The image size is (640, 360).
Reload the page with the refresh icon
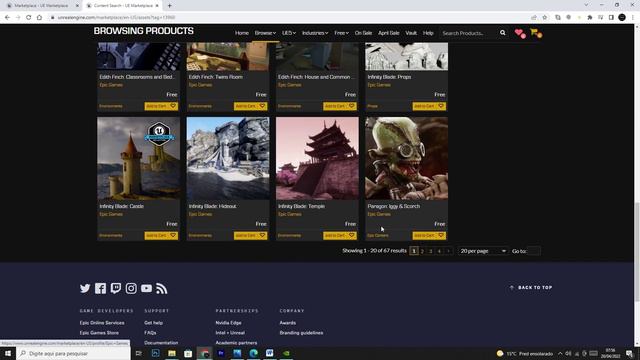click(29, 18)
